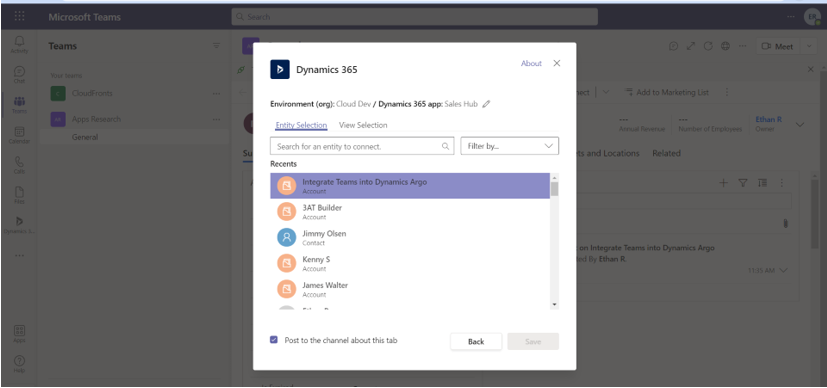827x388 pixels.
Task: Click the expand tab icon
Action: [x=690, y=46]
